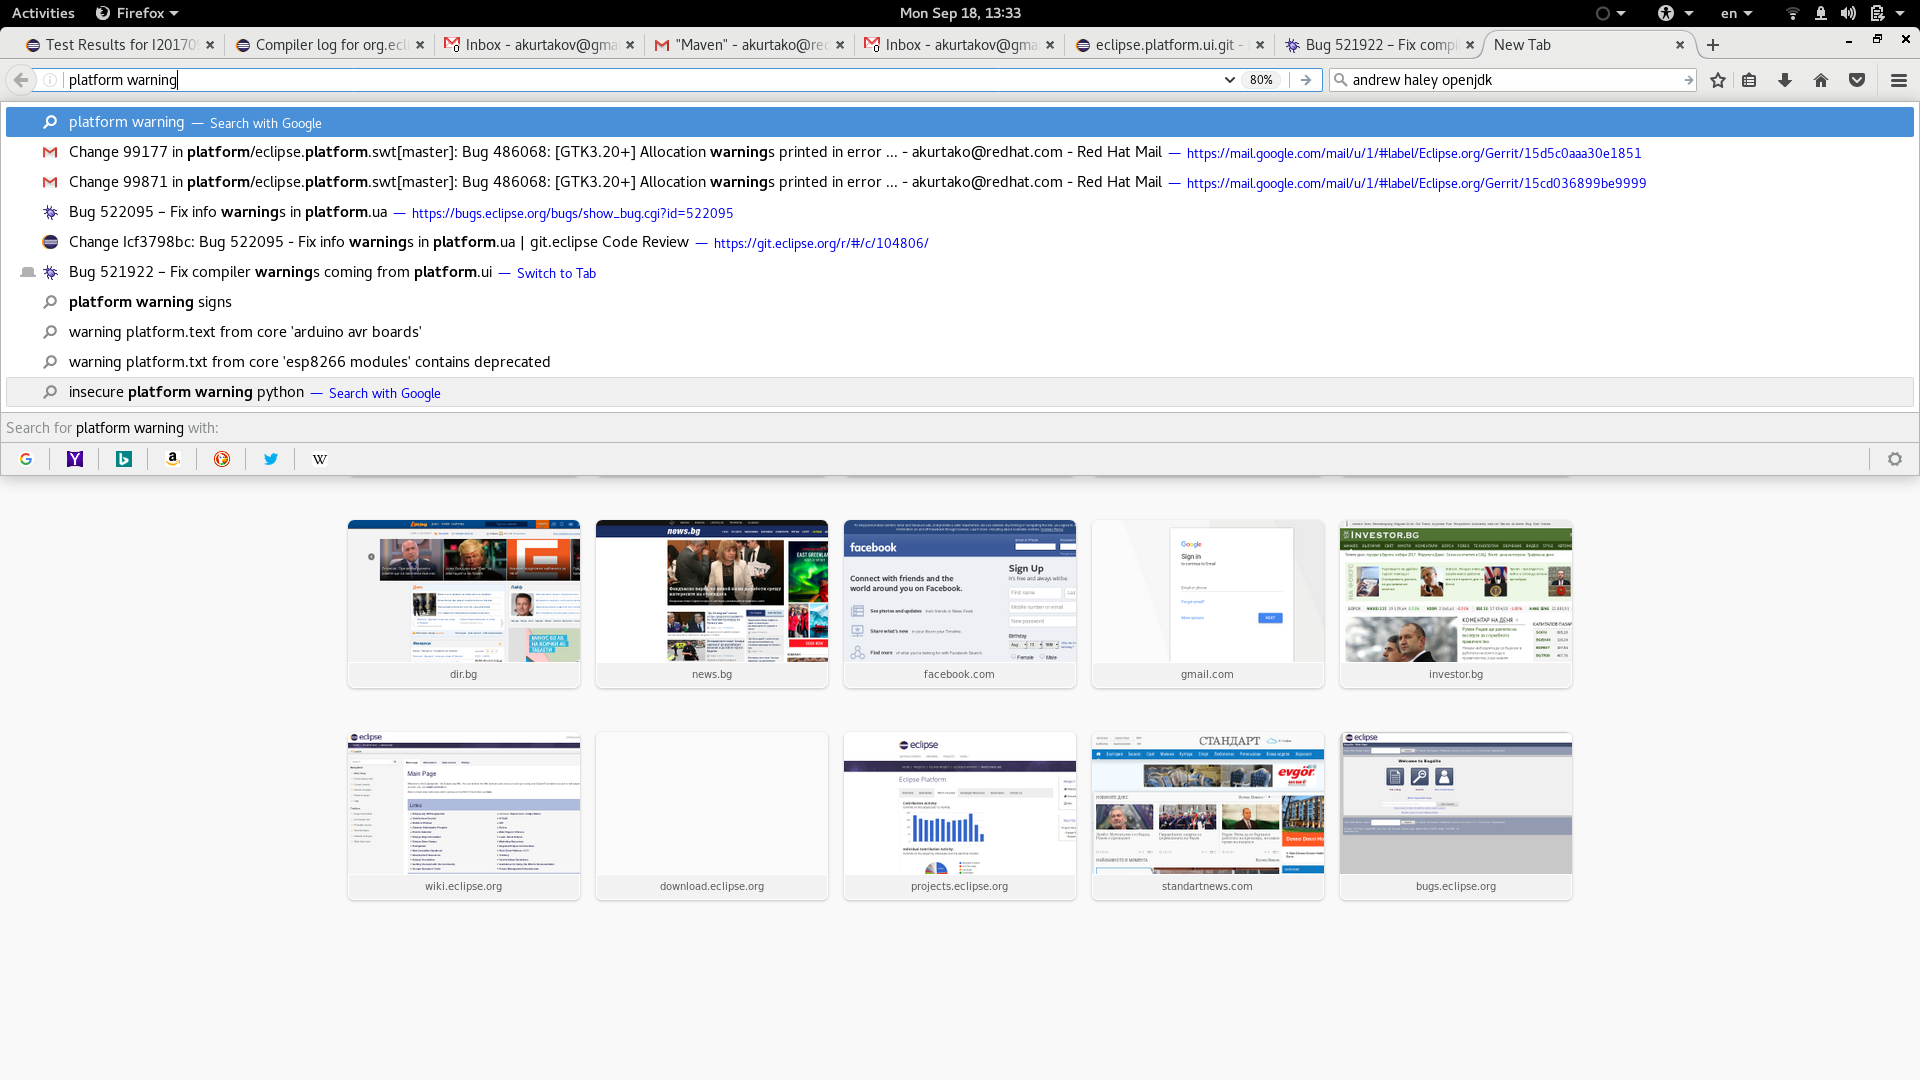Open Change 99177 Gmail suggestion
Image resolution: width=1920 pixels, height=1080 pixels.
[x=960, y=153]
